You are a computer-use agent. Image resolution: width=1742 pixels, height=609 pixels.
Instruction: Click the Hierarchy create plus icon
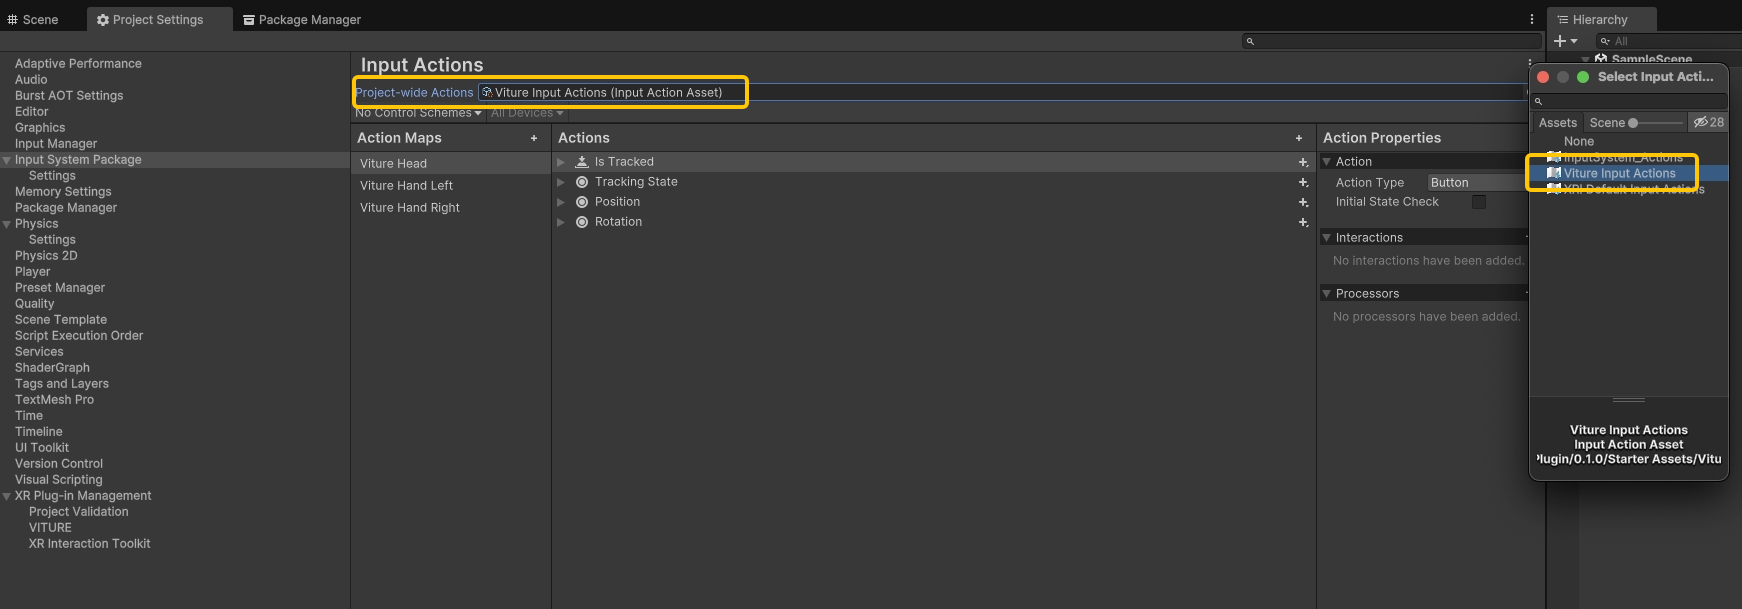coord(1560,41)
